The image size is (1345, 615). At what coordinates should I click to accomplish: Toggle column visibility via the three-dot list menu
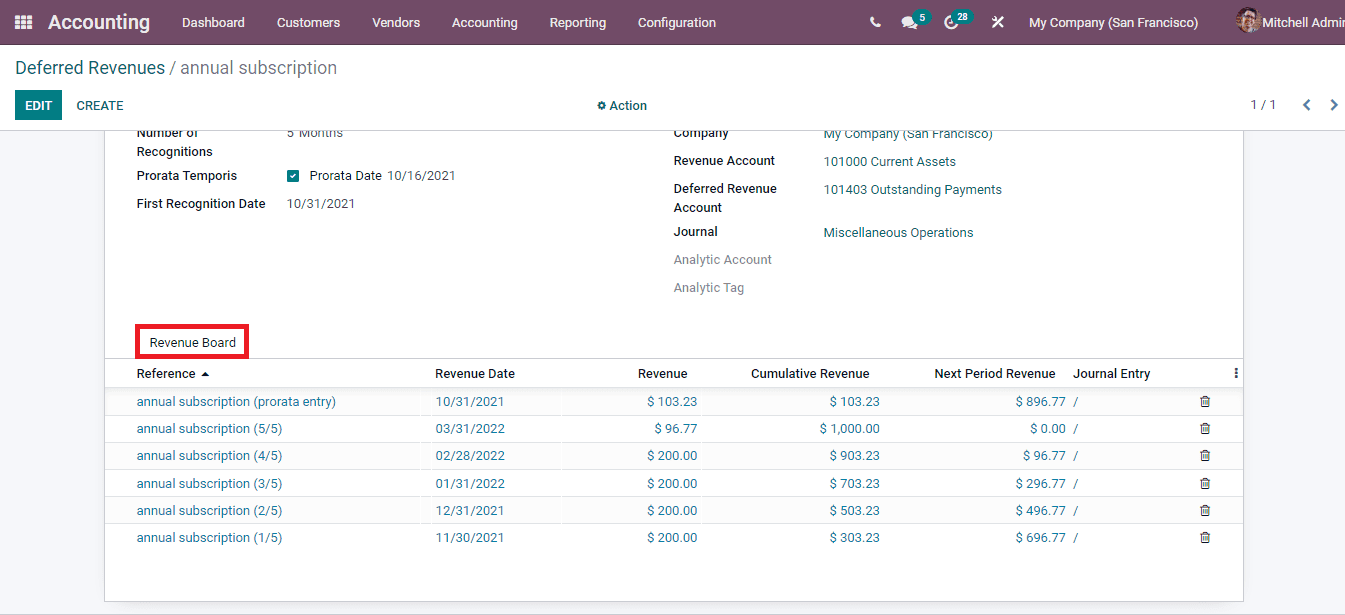click(x=1236, y=371)
